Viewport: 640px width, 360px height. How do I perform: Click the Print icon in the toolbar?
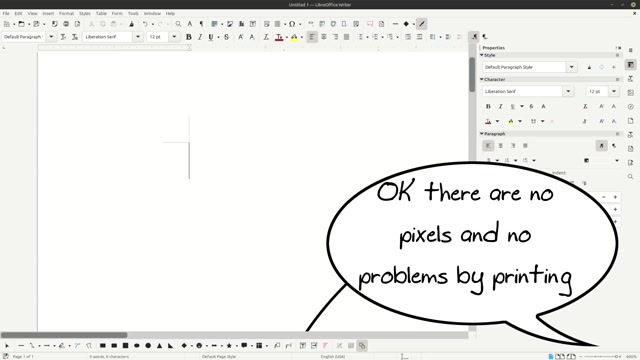pos(66,24)
